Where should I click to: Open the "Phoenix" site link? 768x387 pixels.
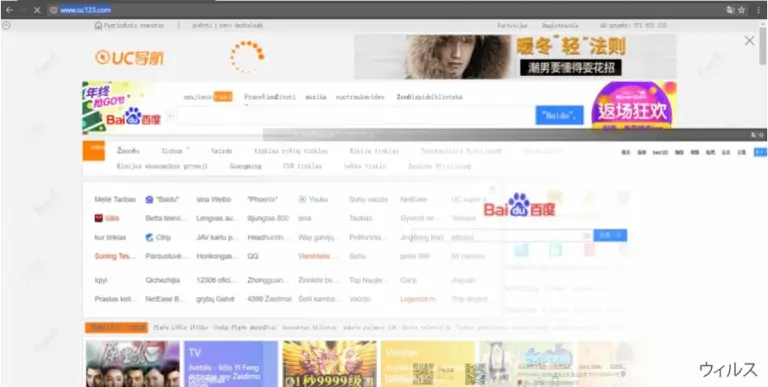pyautogui.click(x=263, y=200)
